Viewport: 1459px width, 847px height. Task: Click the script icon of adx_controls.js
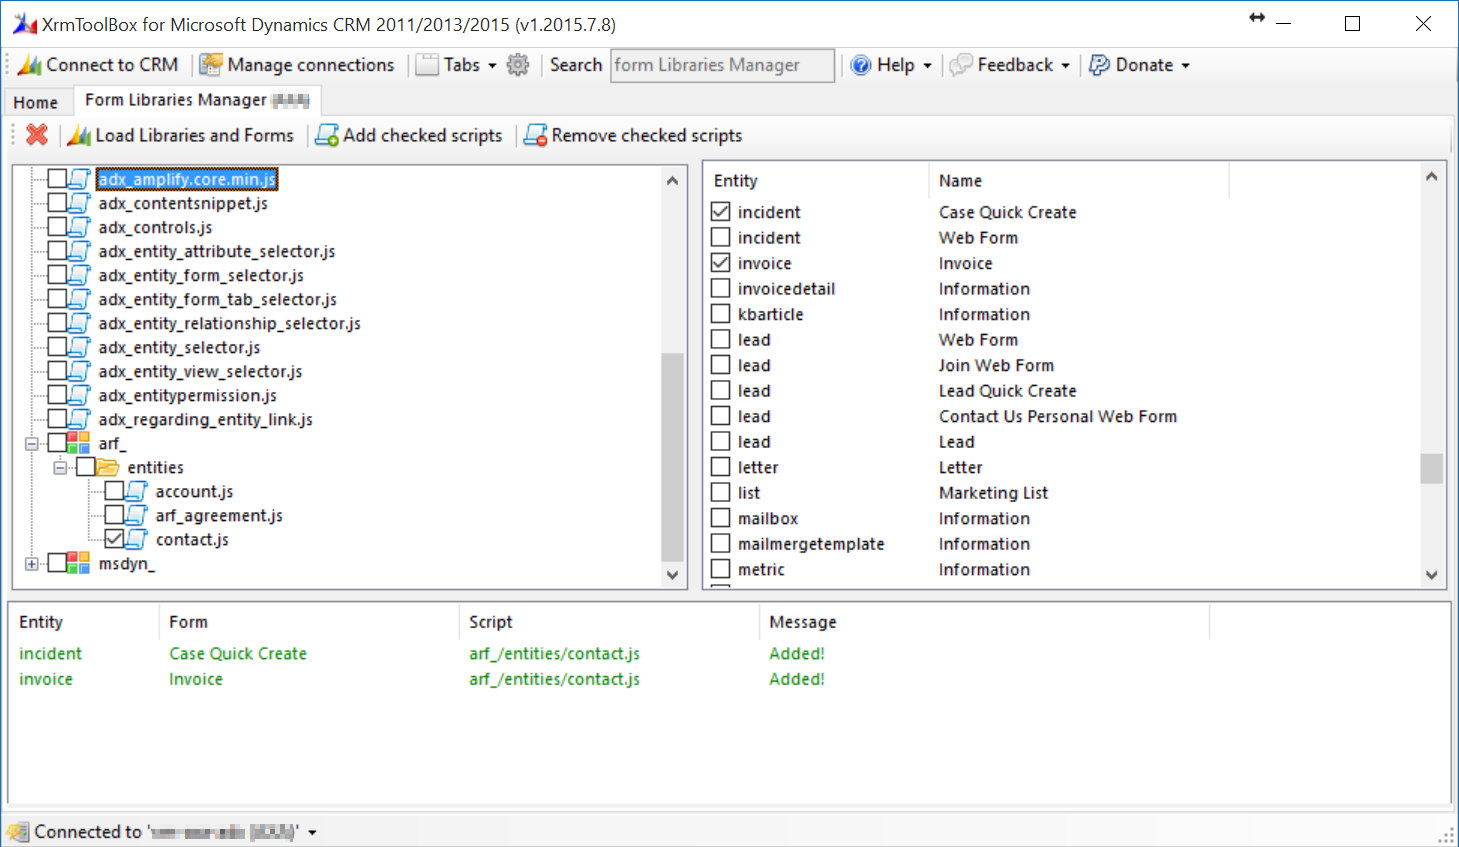click(x=80, y=227)
